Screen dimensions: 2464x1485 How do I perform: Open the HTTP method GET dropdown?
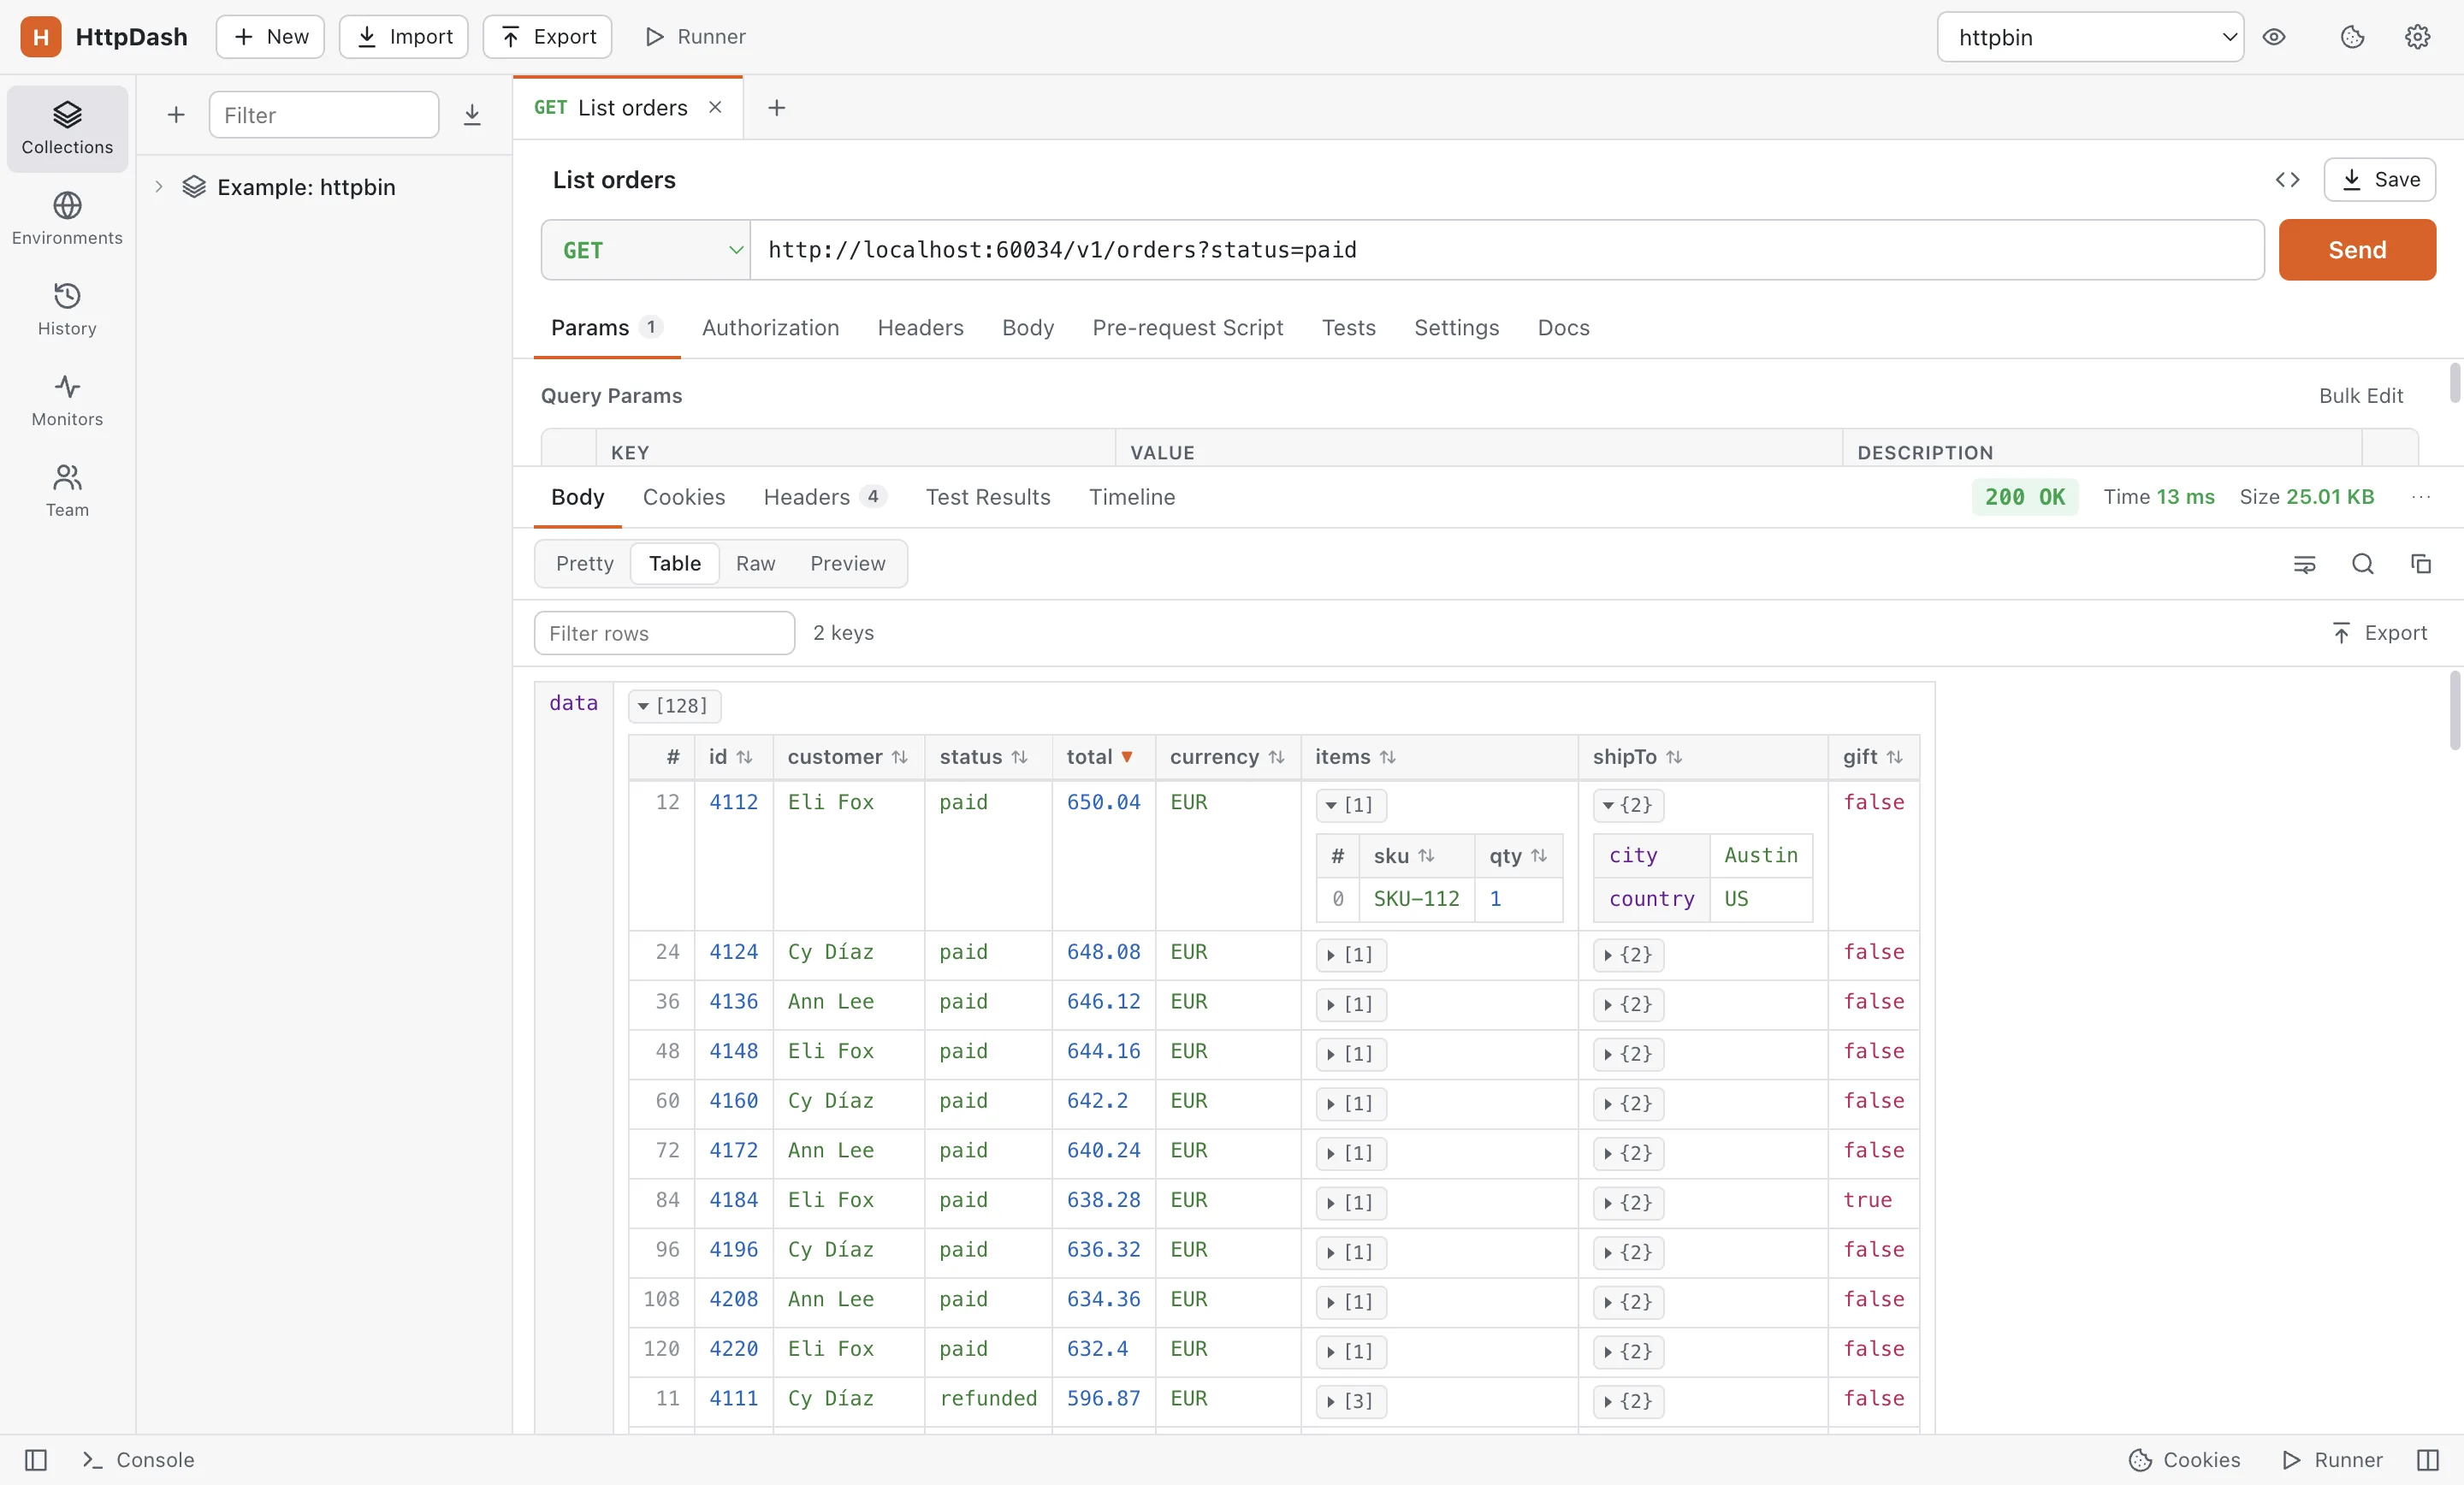[x=646, y=250]
